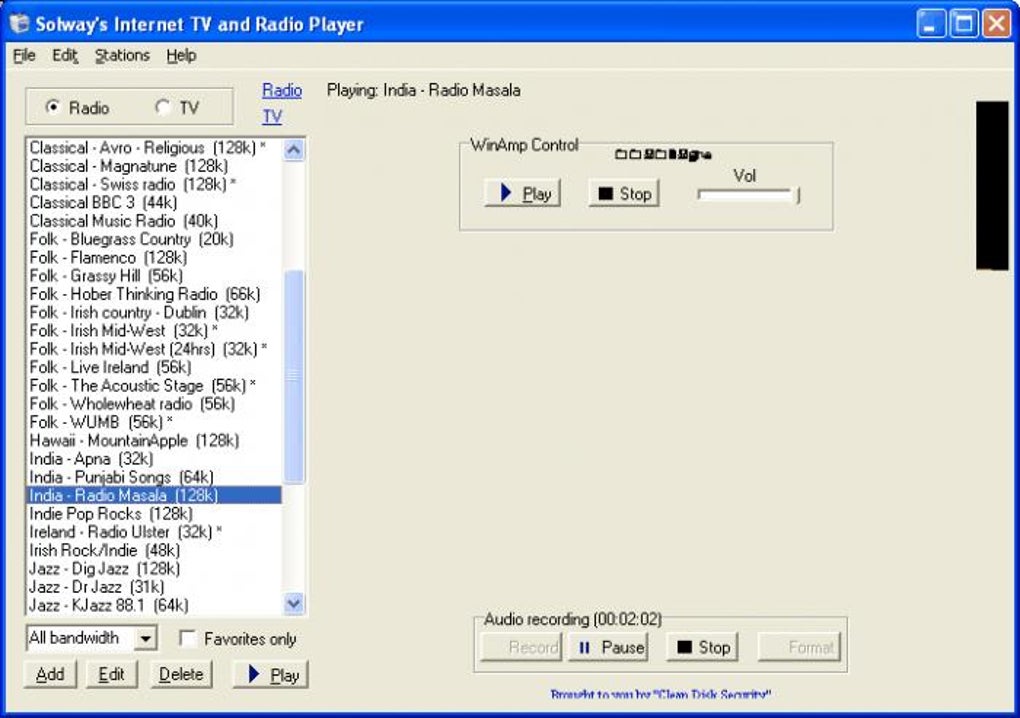Click the Format button

click(x=799, y=647)
